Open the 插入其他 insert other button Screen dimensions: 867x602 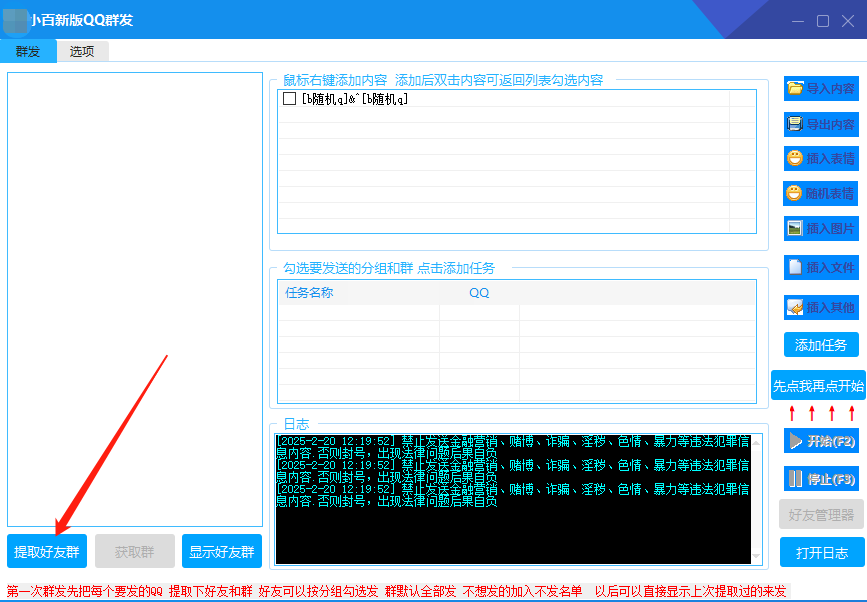pyautogui.click(x=821, y=307)
